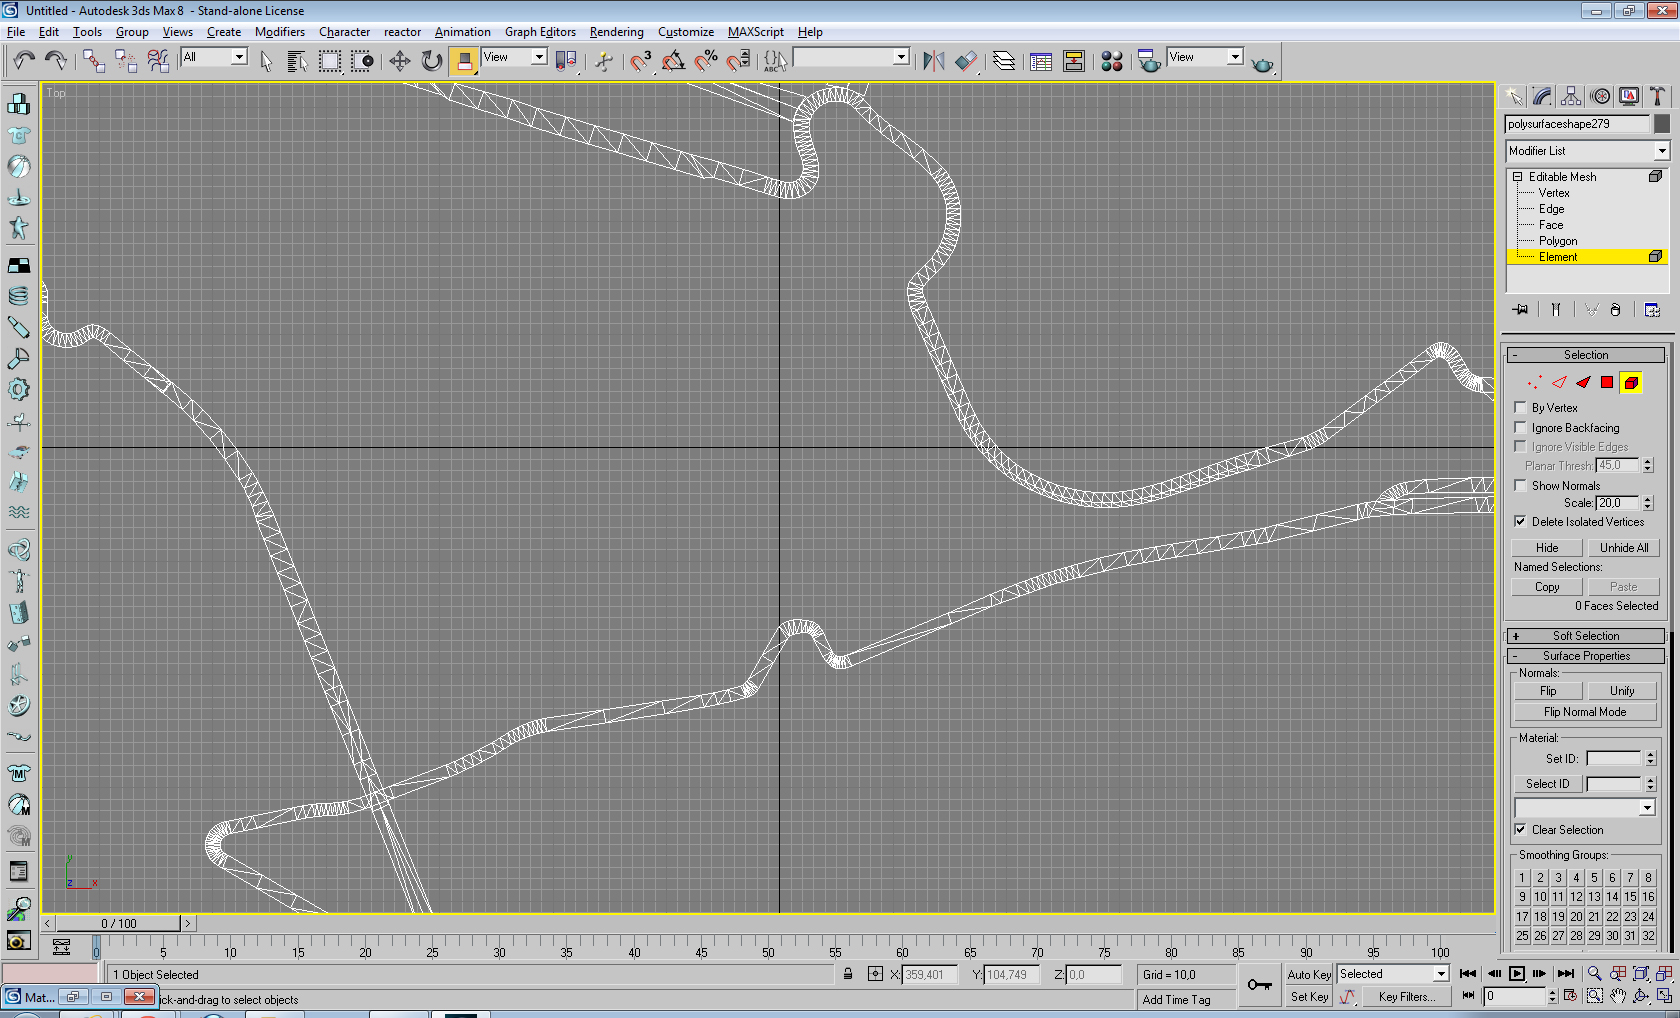Collapse the Editable Mesh stack entry

coord(1517,177)
